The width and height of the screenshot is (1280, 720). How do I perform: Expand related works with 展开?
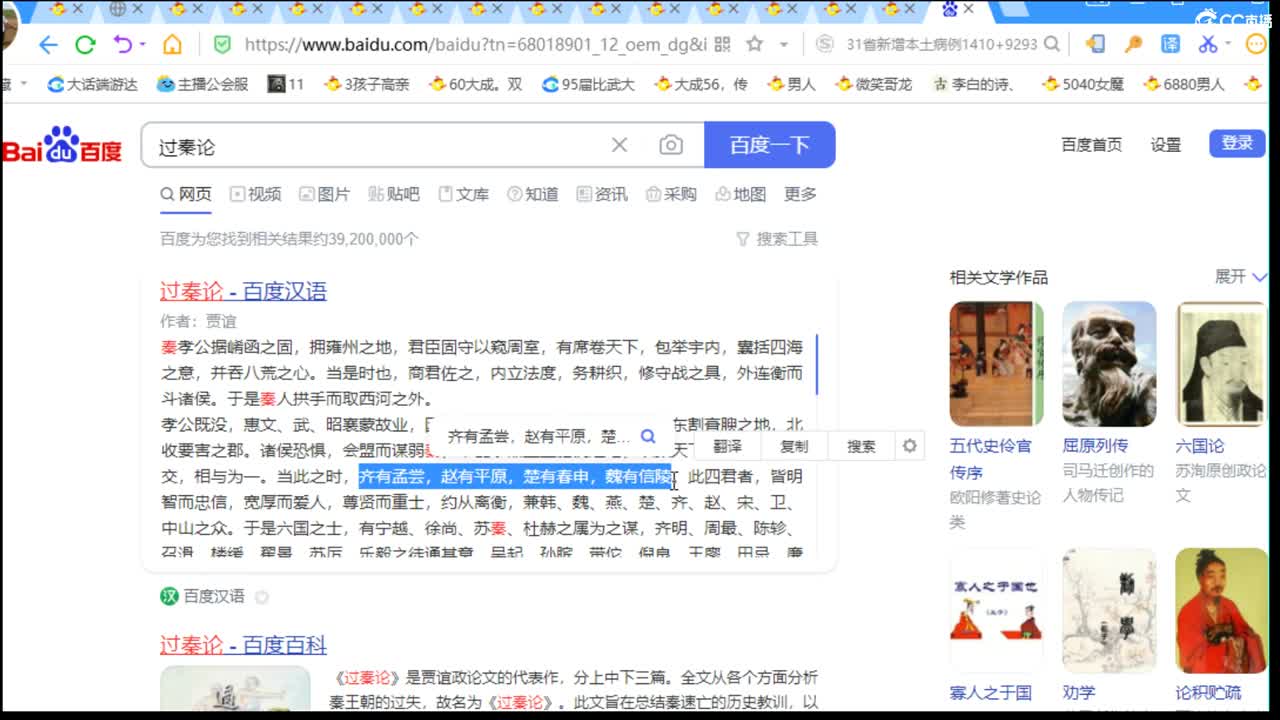click(1240, 276)
